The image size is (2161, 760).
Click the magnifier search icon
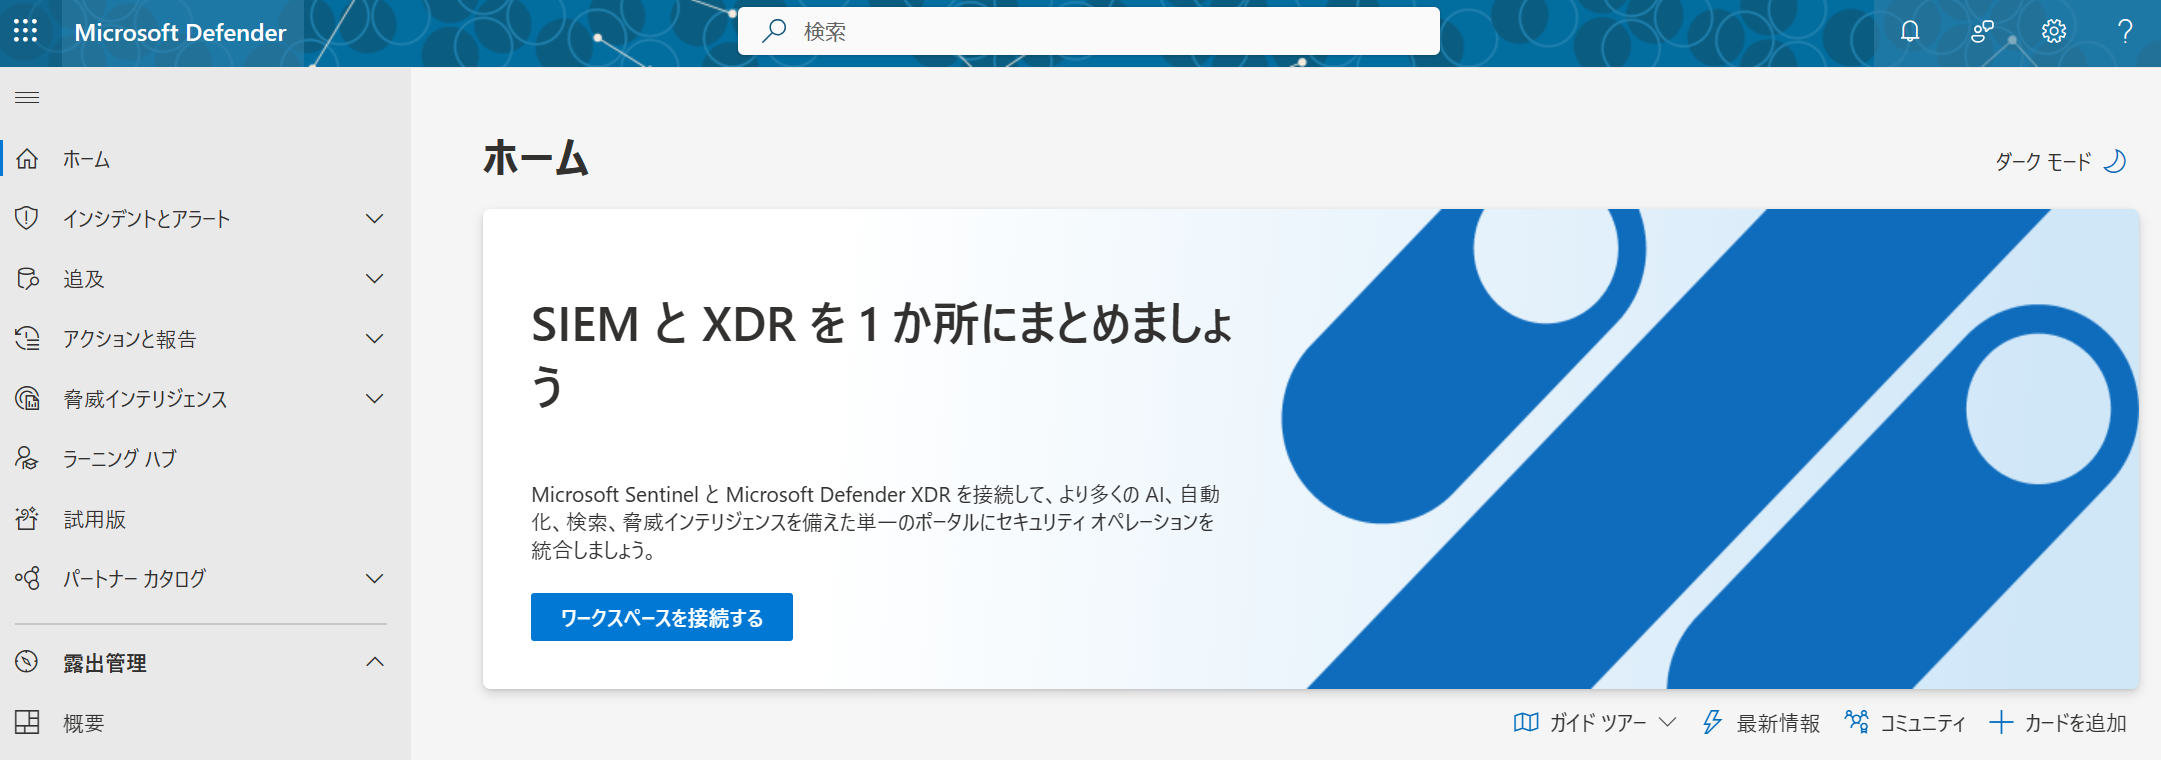coord(773,31)
